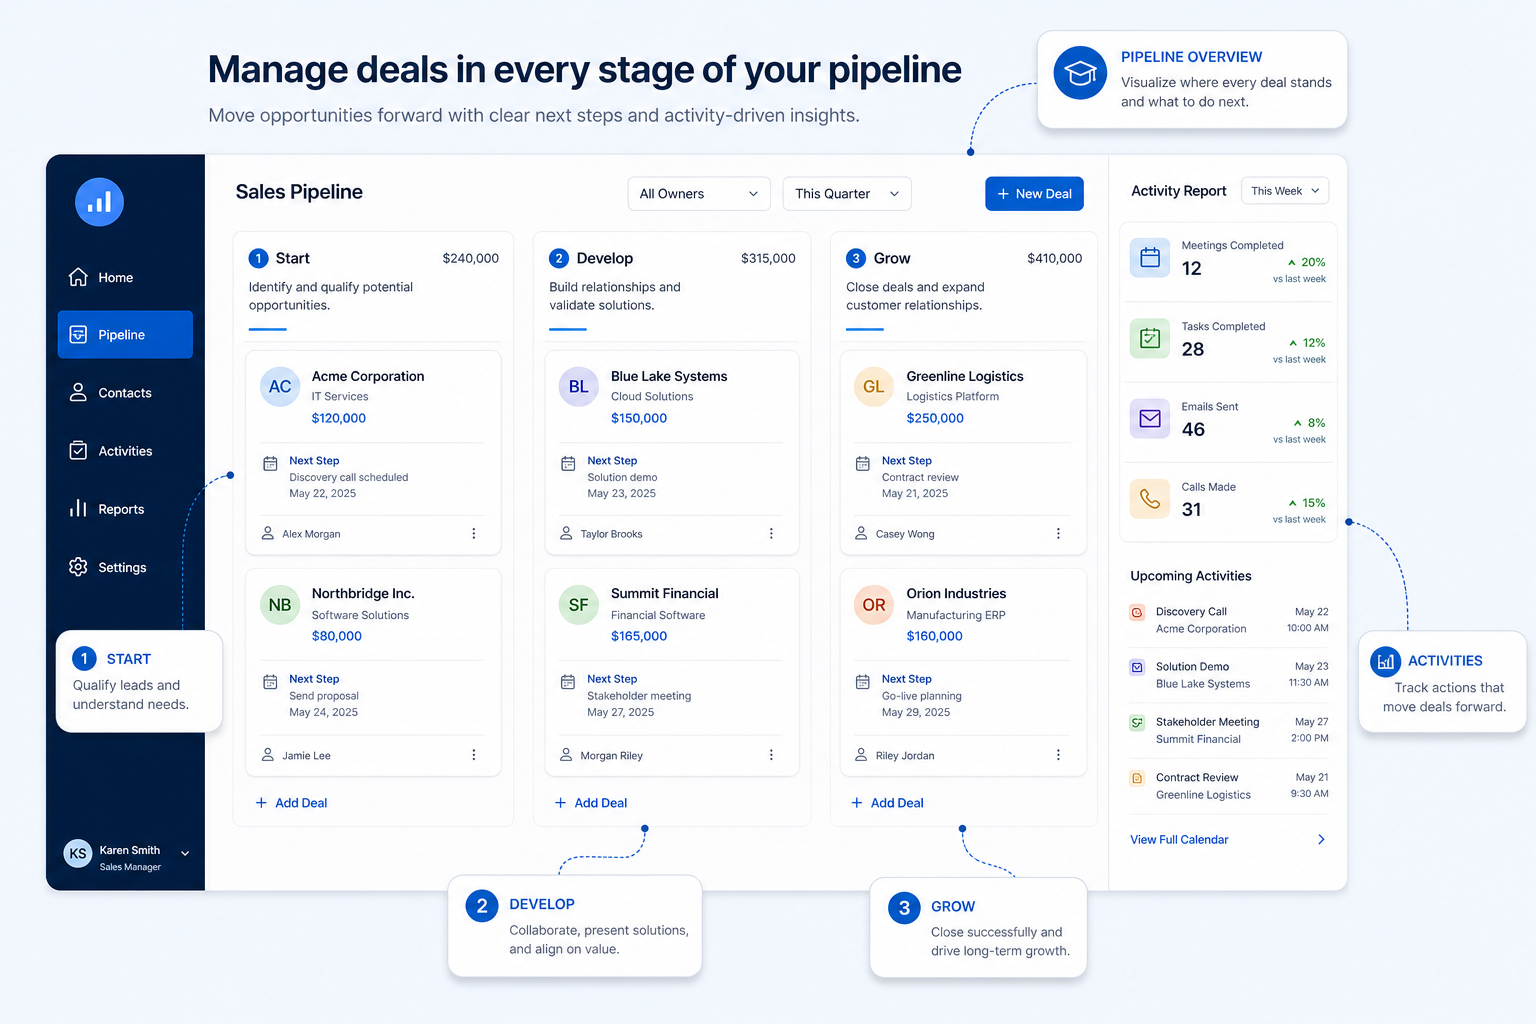Expand the Karen Smith user menu chevron
Image resolution: width=1536 pixels, height=1024 pixels.
[x=185, y=853]
